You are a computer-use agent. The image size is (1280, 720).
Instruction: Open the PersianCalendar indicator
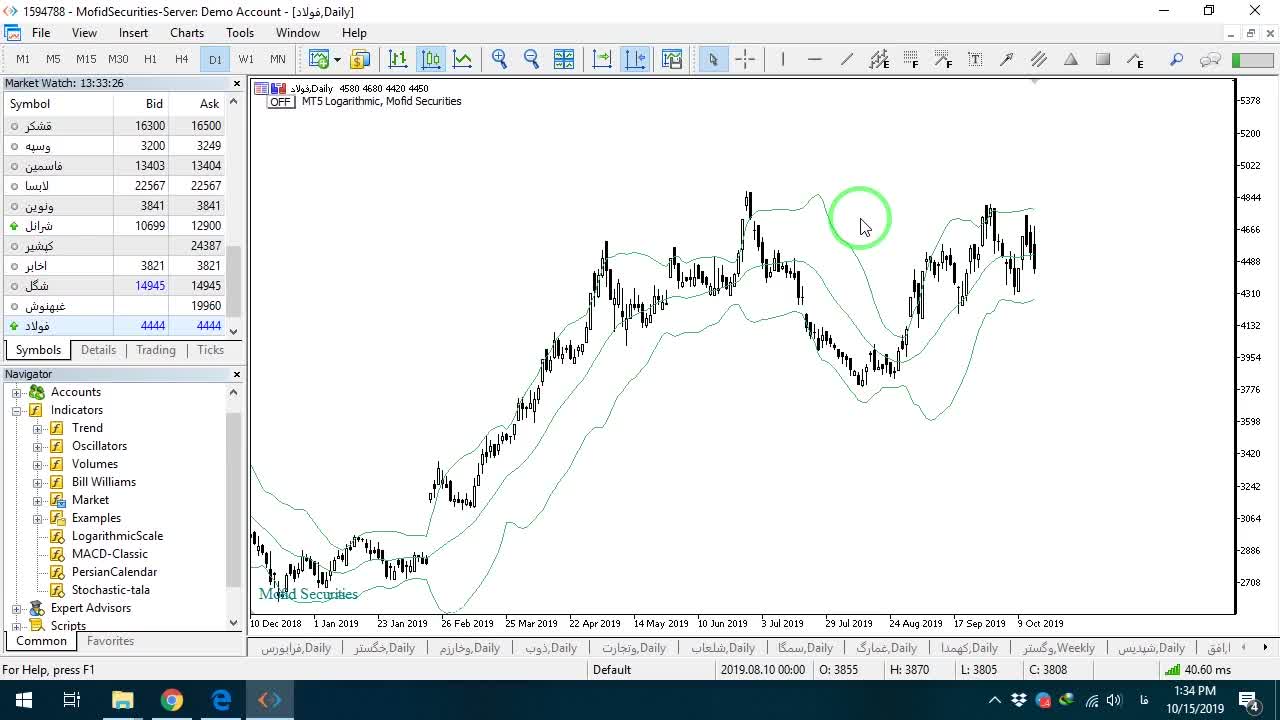pos(114,572)
